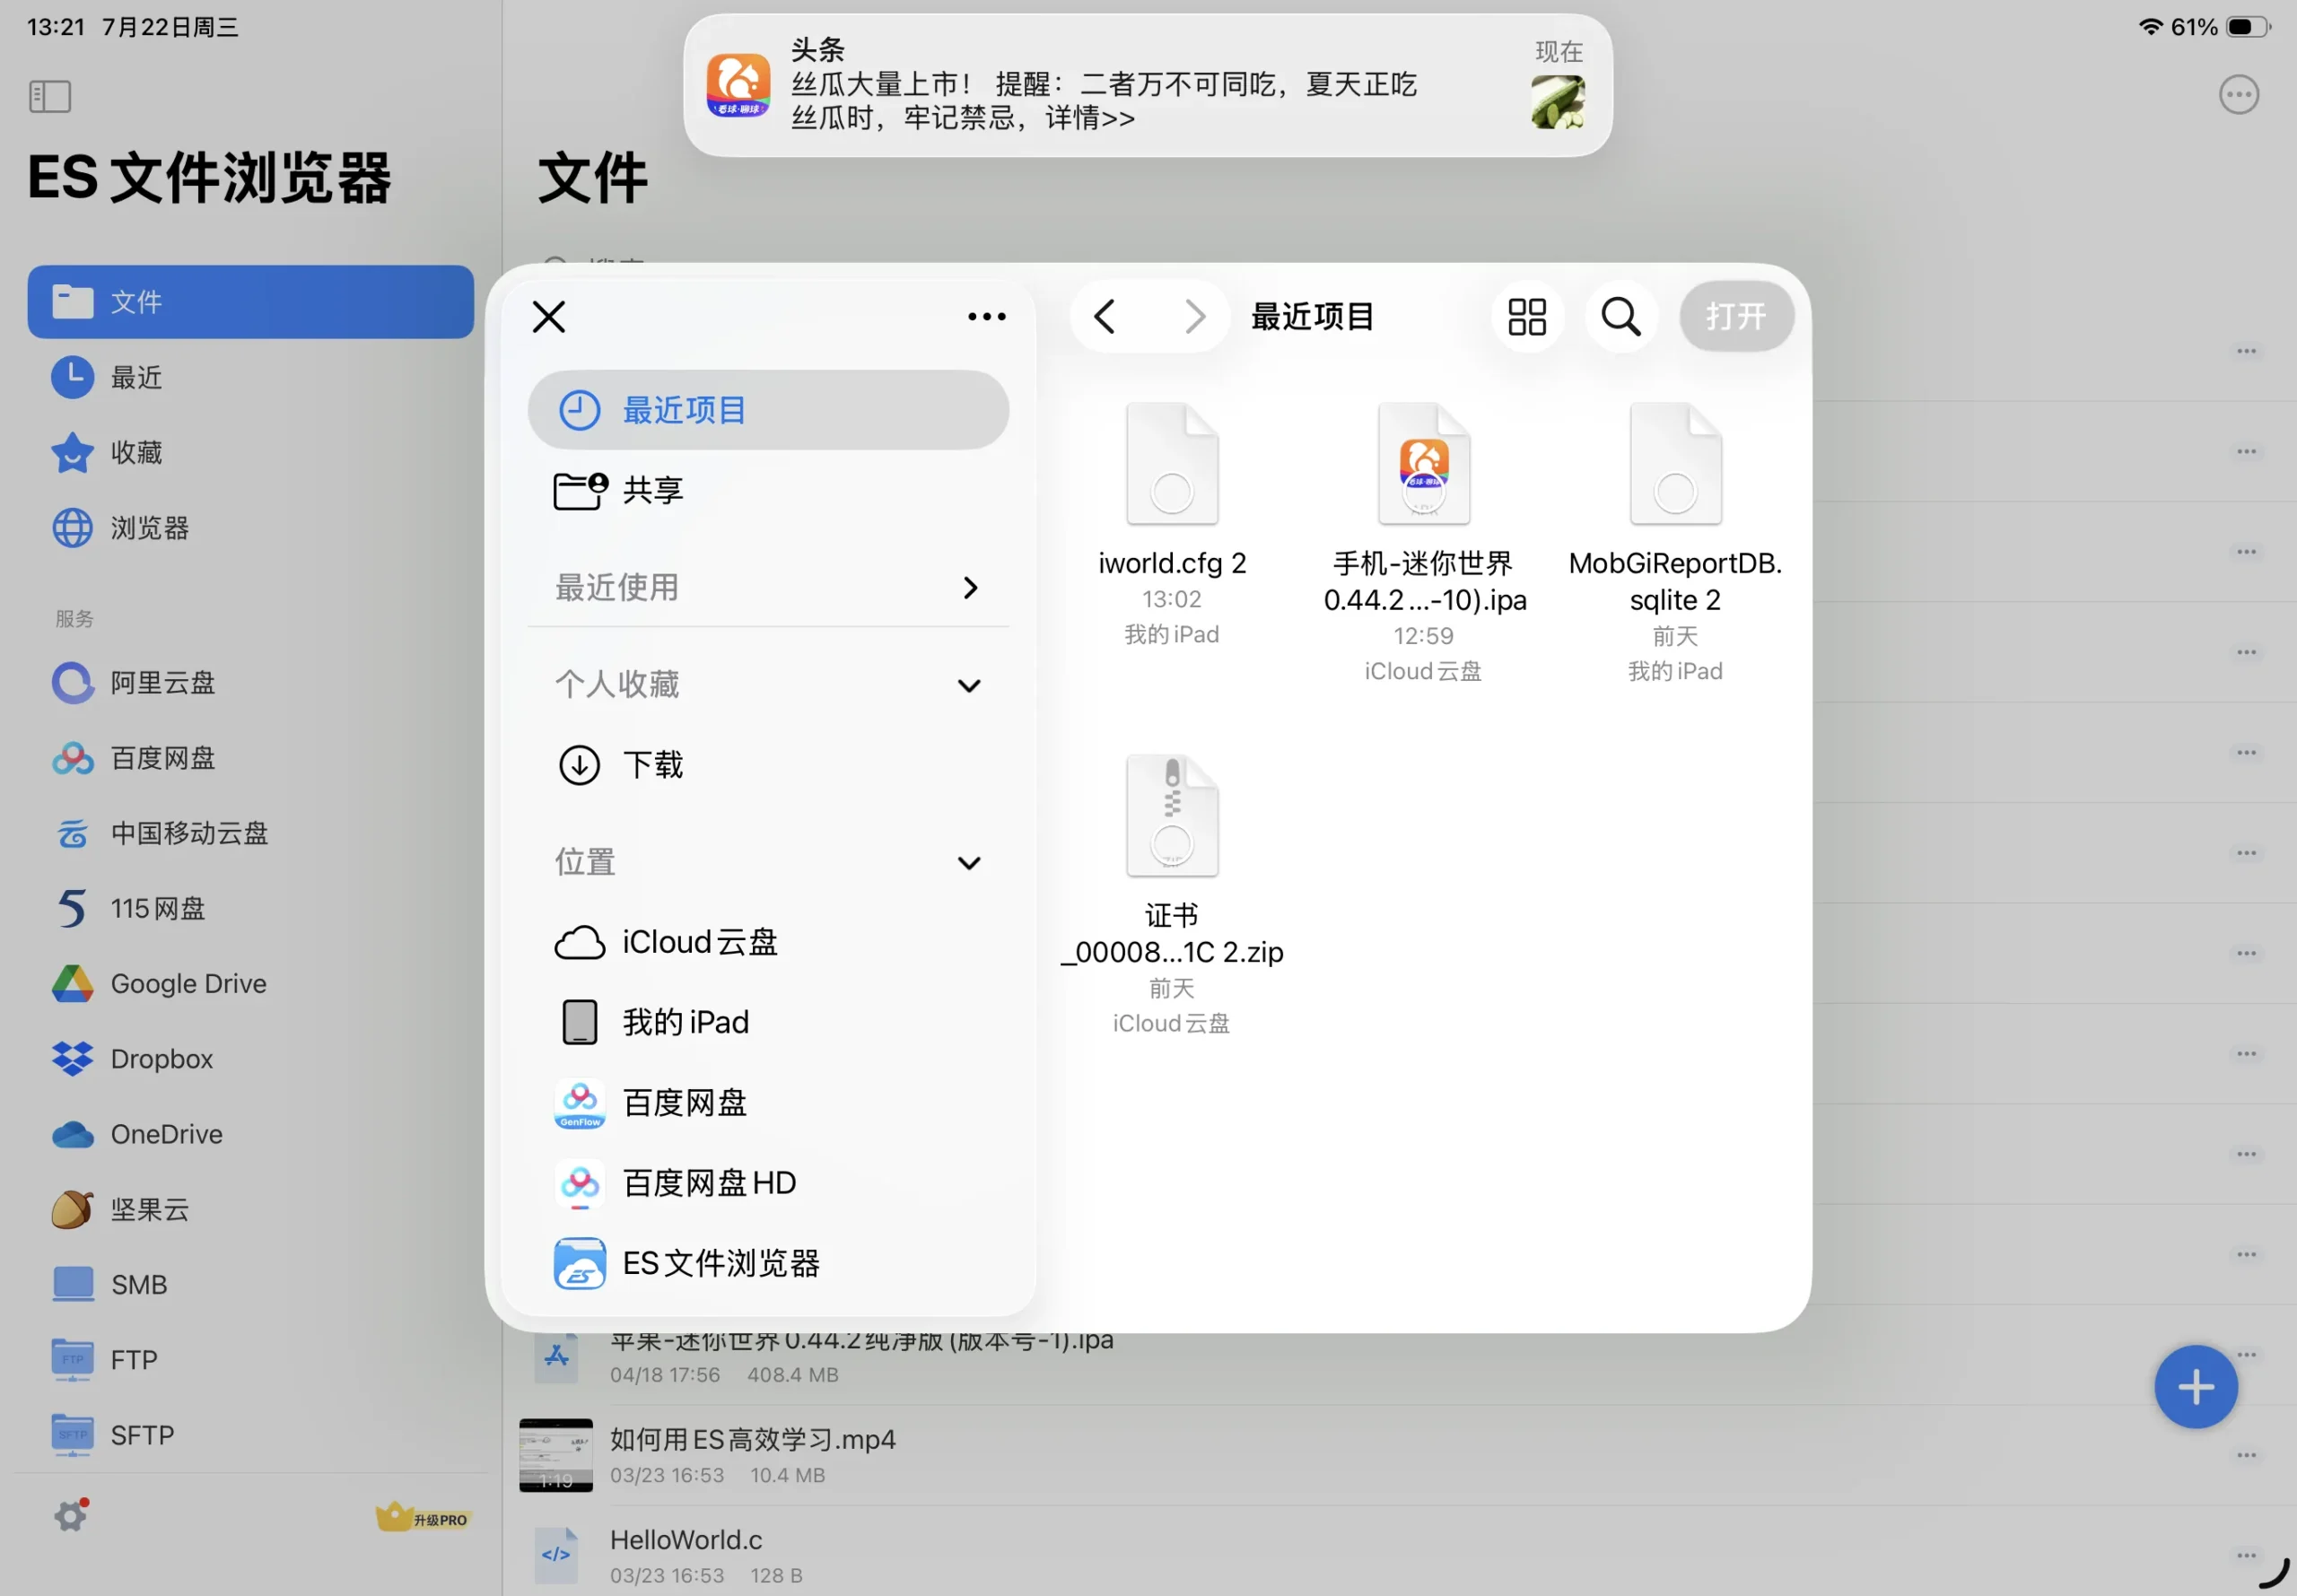Open iCloud 云盘 location
This screenshot has height=1596, width=2297.
click(x=768, y=942)
